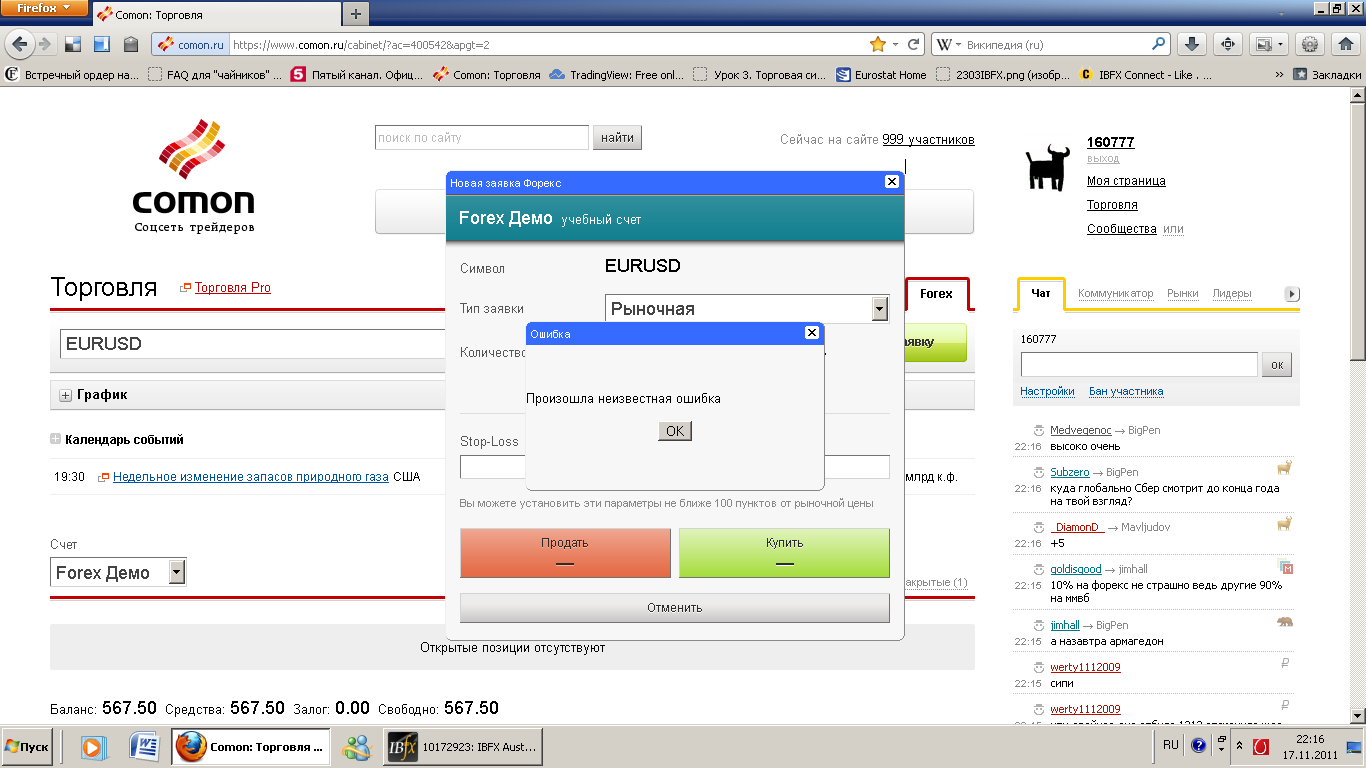Go back with the Firefox back arrow
Screen dimensions: 1366x768
pos(19,44)
